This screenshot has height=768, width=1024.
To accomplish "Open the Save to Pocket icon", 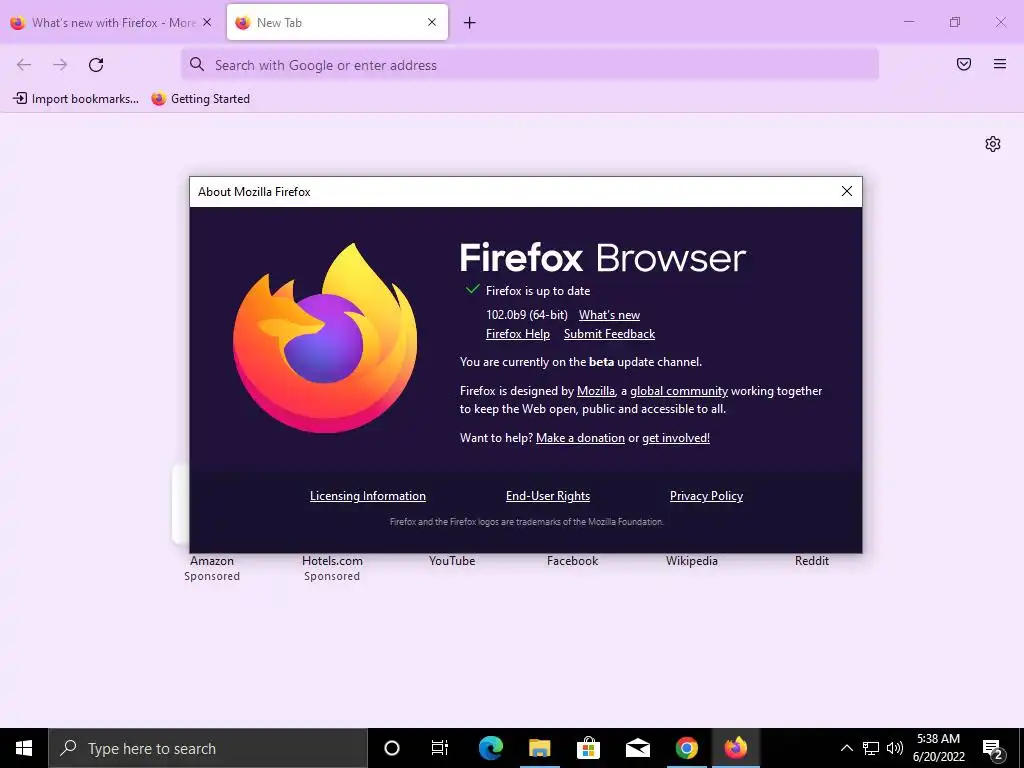I will click(964, 64).
